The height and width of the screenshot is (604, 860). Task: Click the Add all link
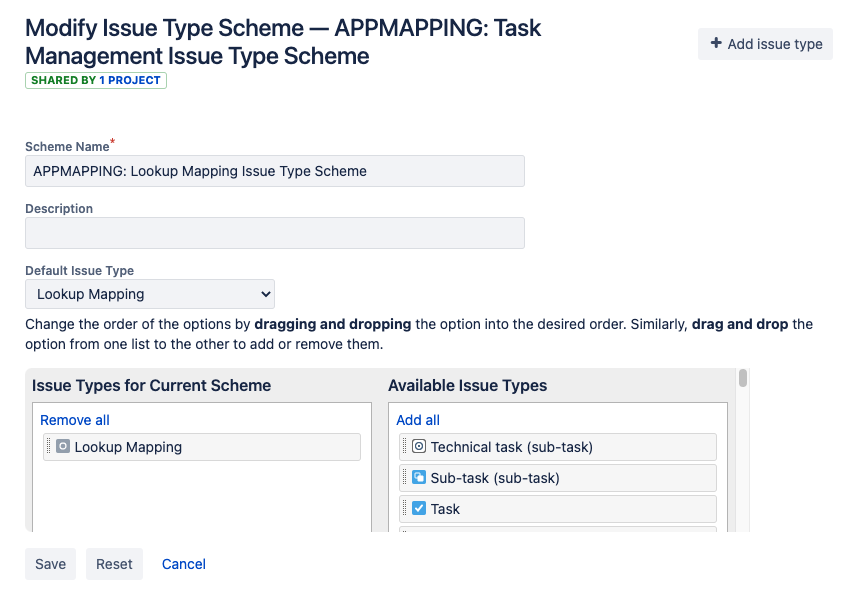tap(417, 419)
